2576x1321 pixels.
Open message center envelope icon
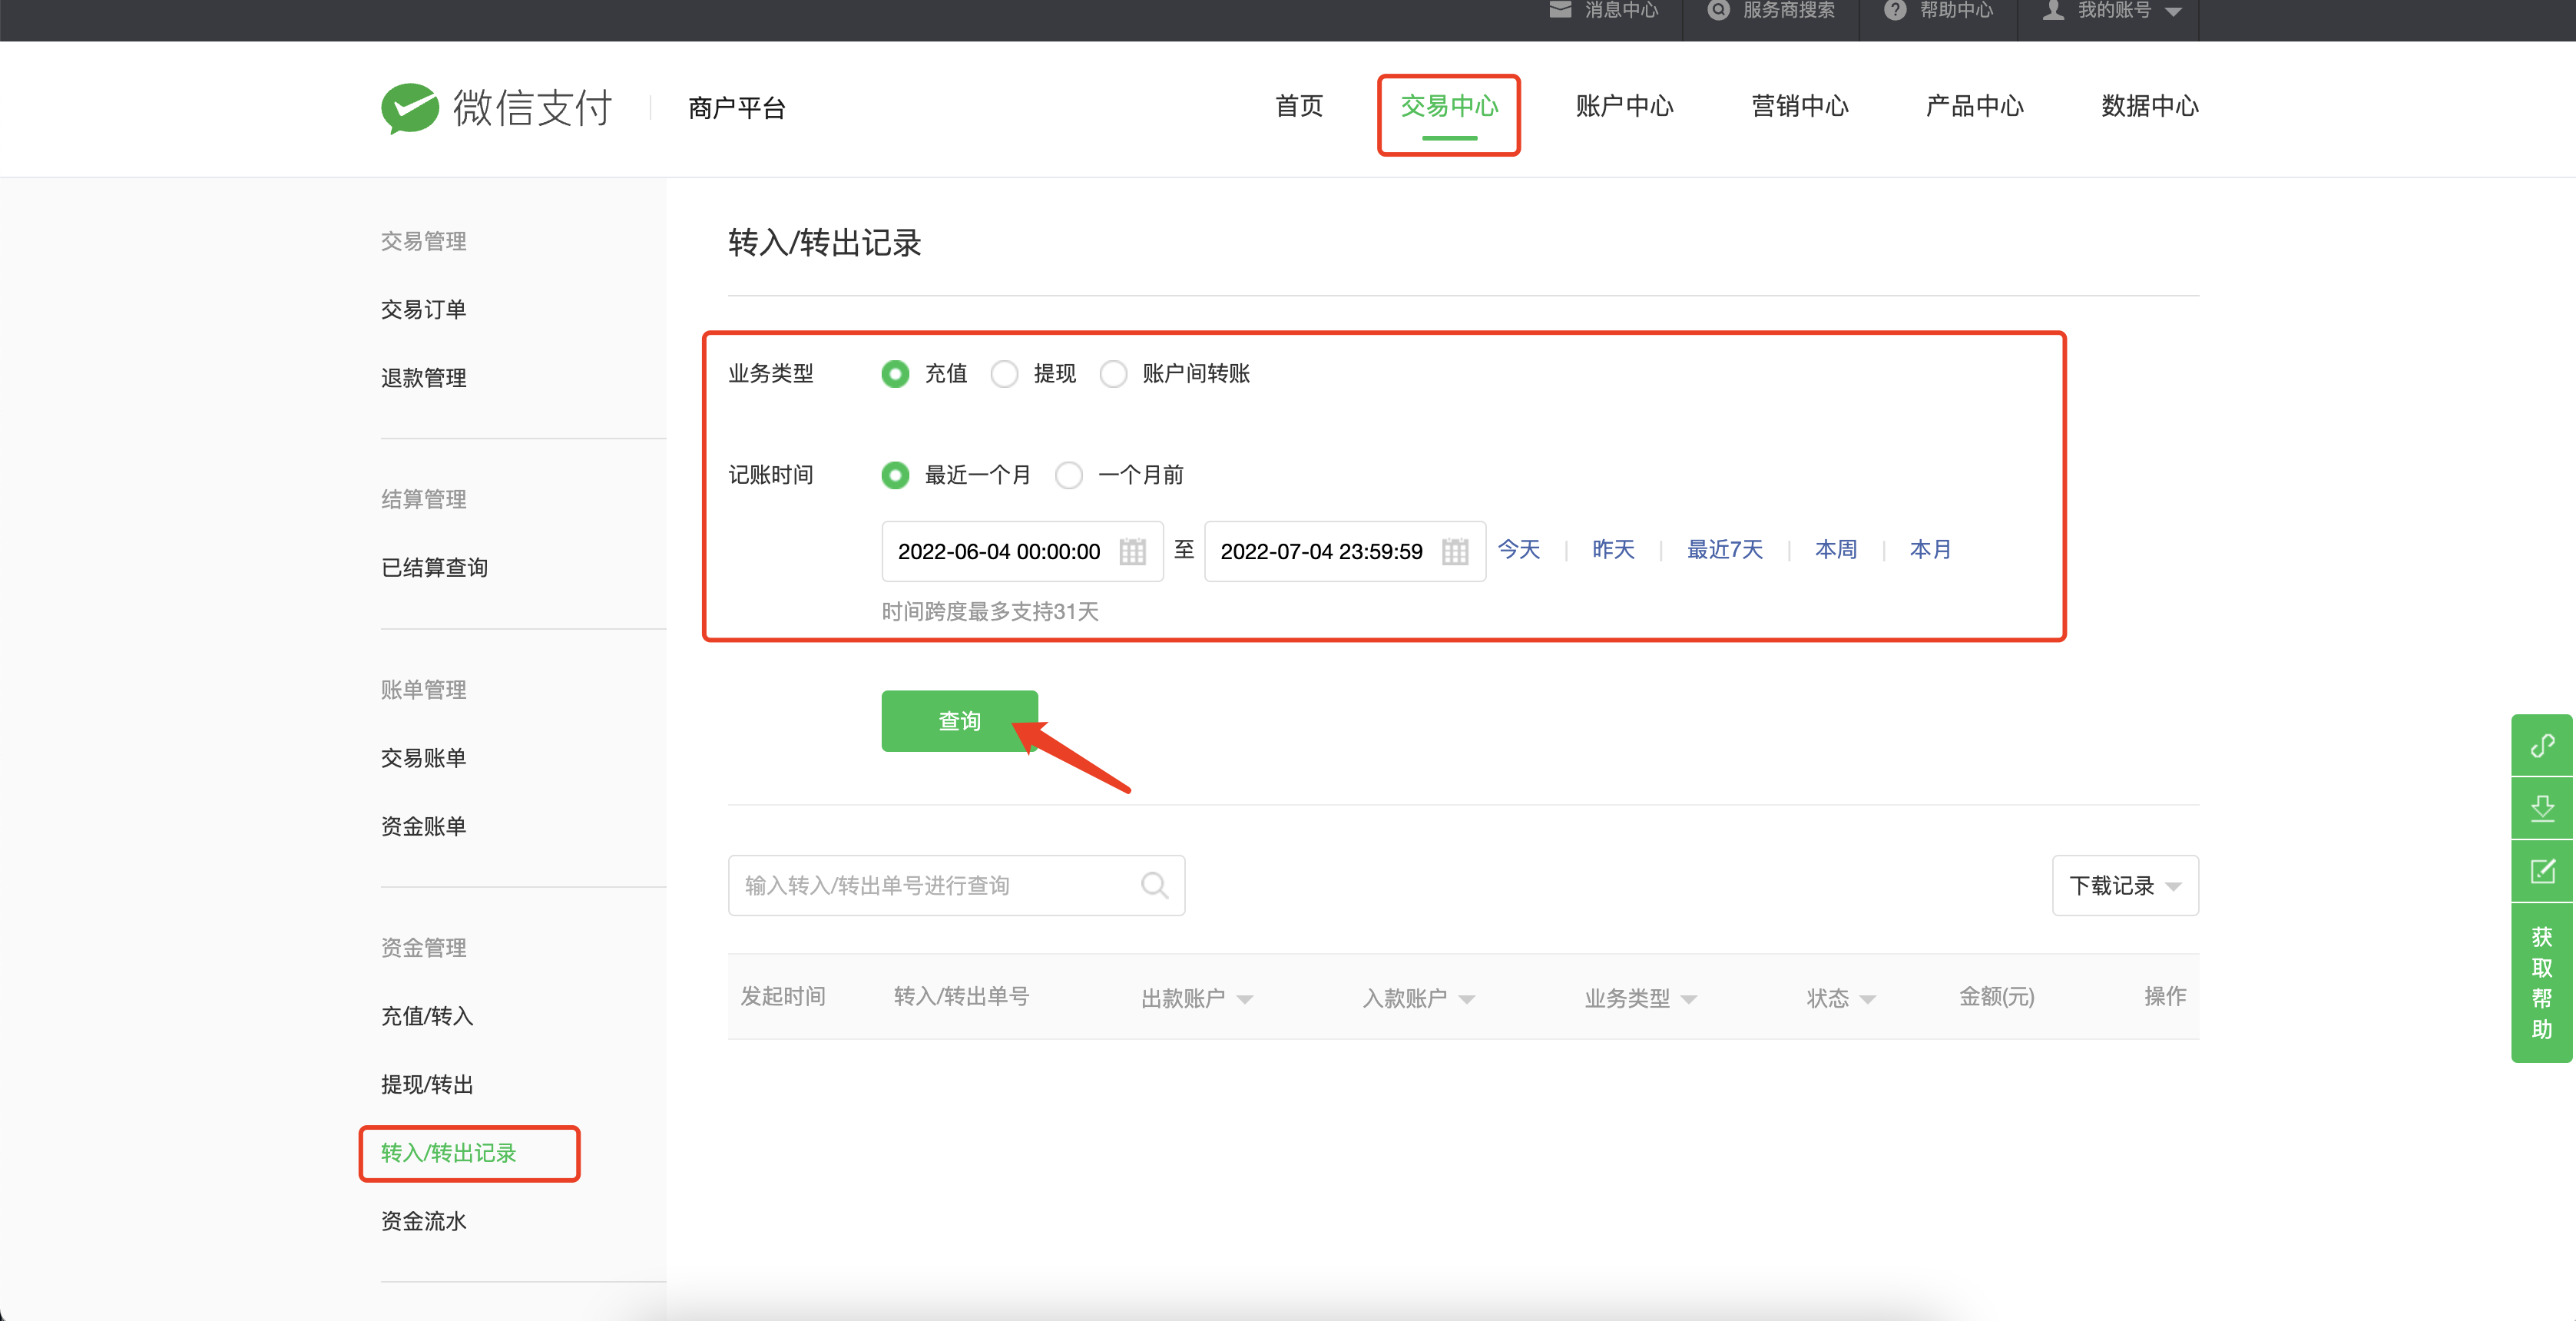[1560, 10]
